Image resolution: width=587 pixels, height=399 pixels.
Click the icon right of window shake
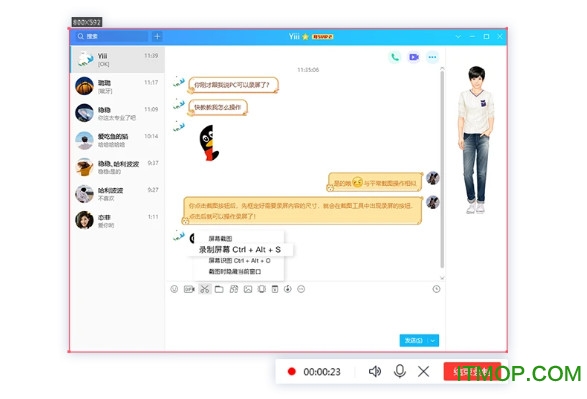275,289
